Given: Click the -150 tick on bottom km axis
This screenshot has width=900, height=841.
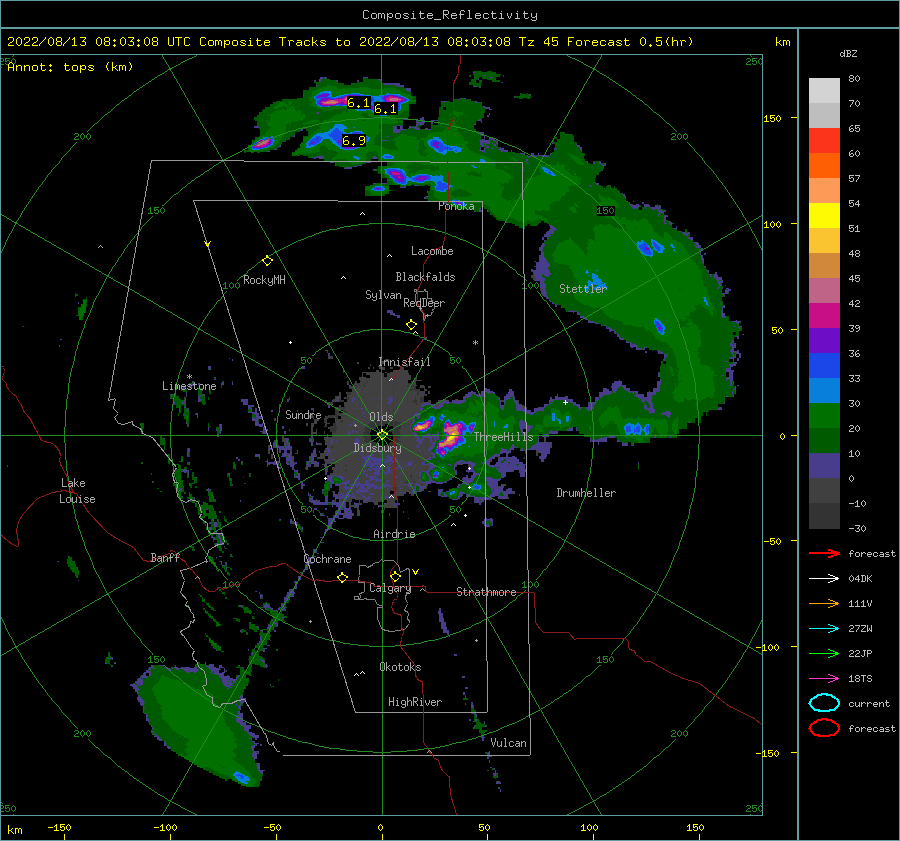Looking at the screenshot, I should [59, 827].
